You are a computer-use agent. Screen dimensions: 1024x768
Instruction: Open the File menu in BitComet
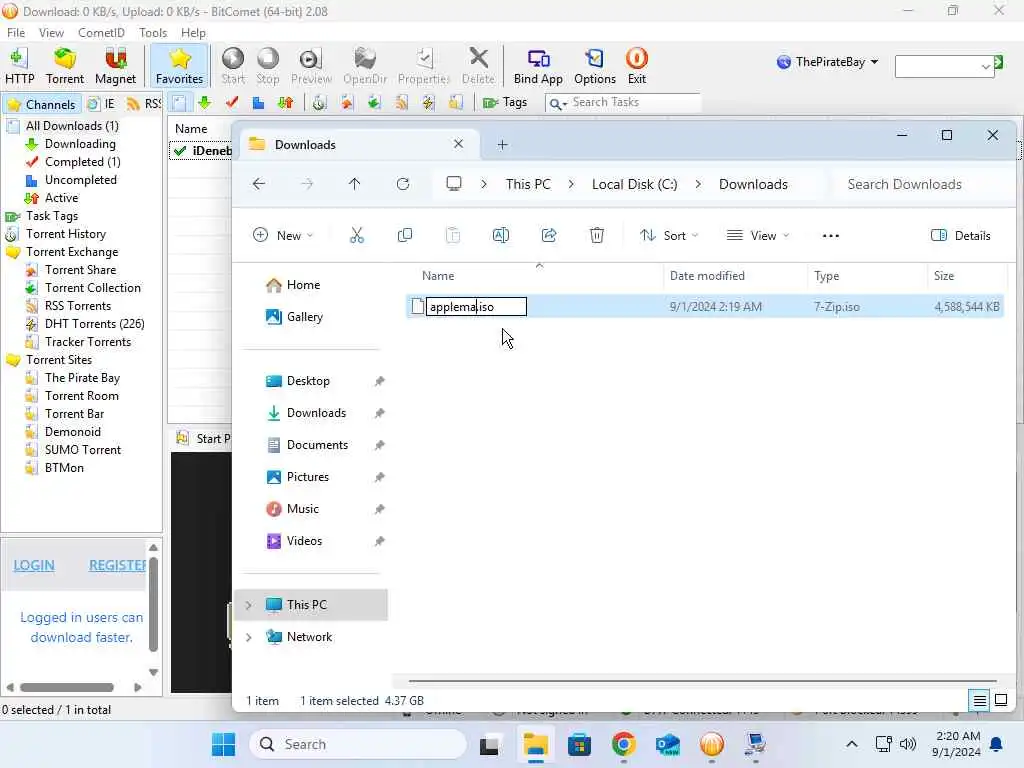coord(16,33)
